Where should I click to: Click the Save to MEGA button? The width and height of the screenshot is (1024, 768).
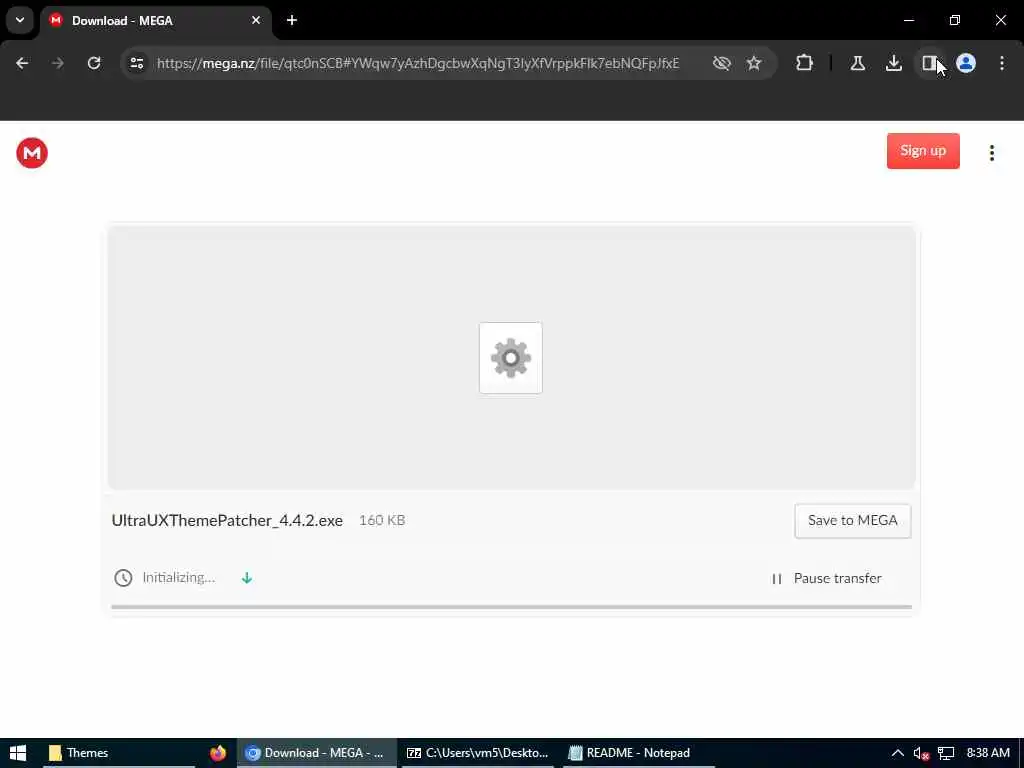[x=852, y=520]
